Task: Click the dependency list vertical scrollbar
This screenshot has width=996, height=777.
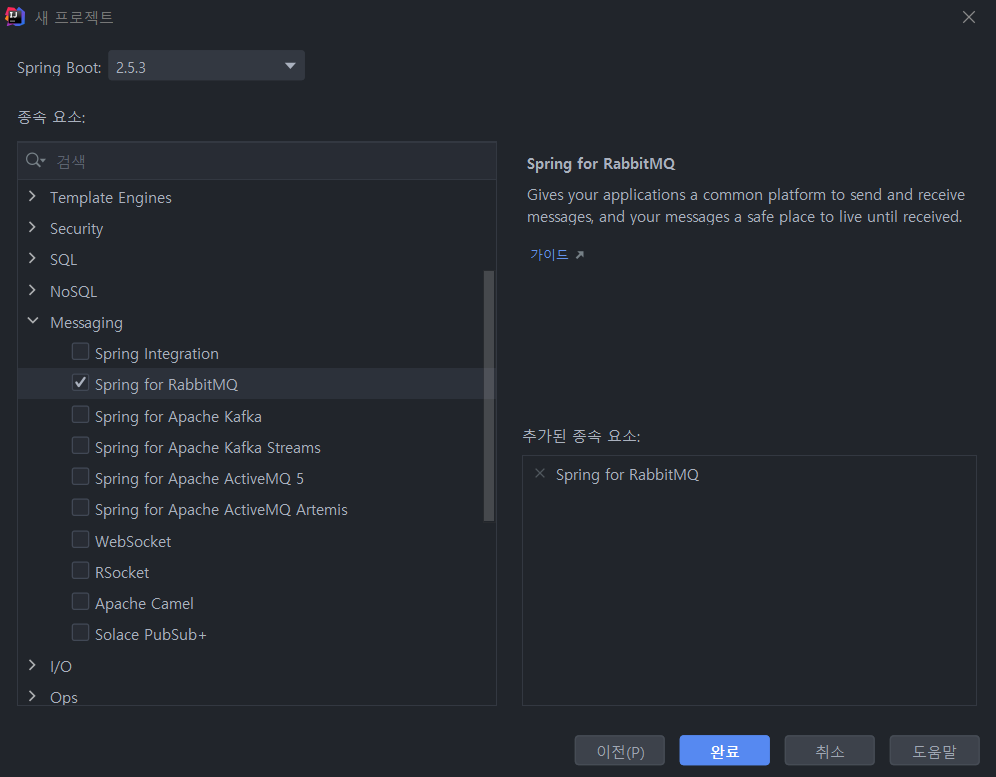Action: 488,396
